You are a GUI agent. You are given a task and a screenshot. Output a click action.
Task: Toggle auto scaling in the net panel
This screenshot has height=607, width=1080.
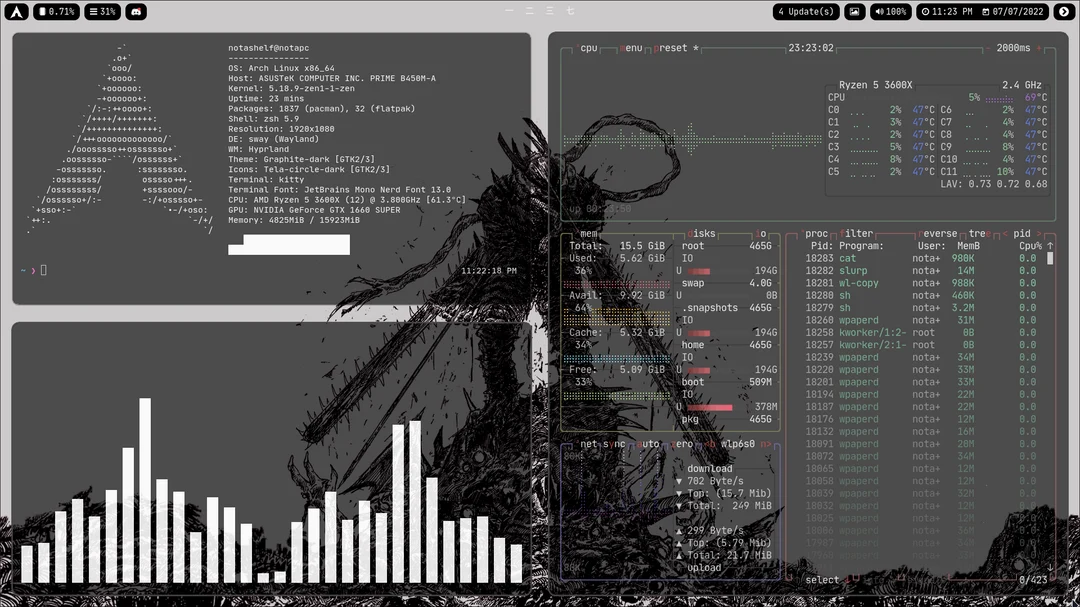tap(647, 445)
